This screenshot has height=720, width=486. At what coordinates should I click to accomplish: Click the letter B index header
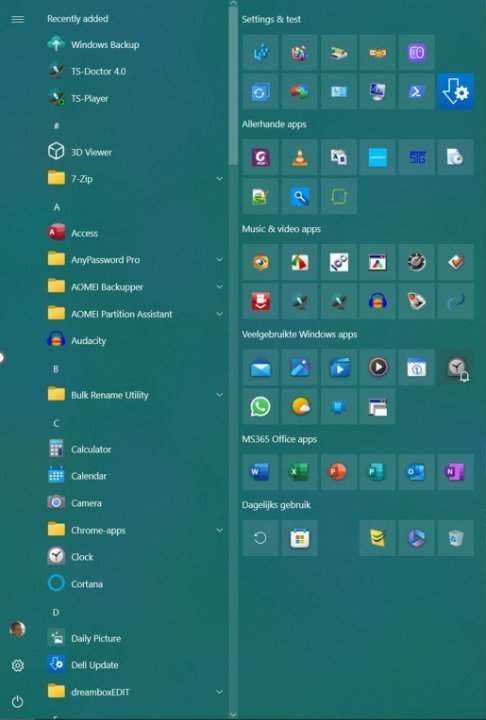(x=56, y=369)
